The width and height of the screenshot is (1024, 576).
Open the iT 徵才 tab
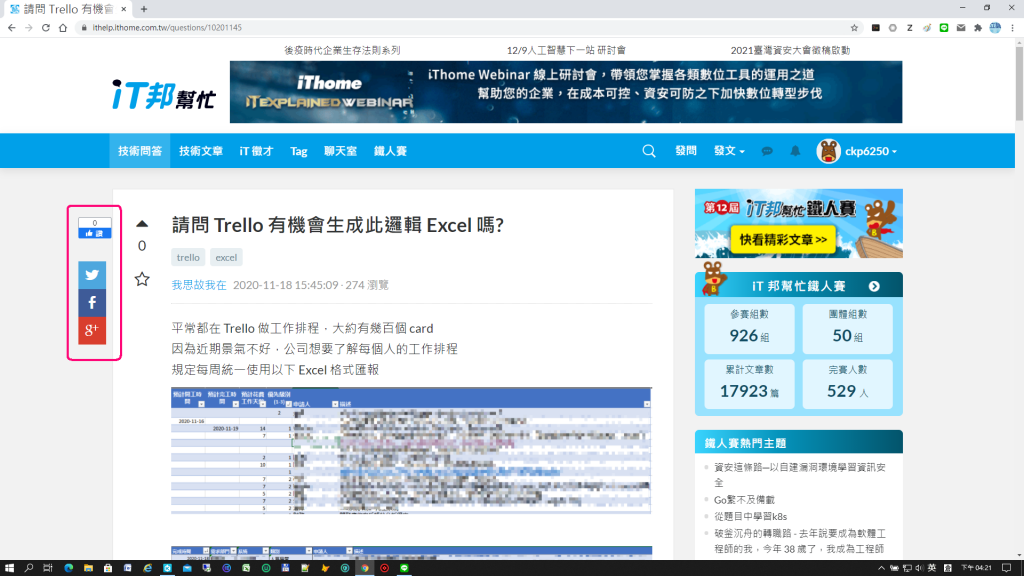coord(256,151)
